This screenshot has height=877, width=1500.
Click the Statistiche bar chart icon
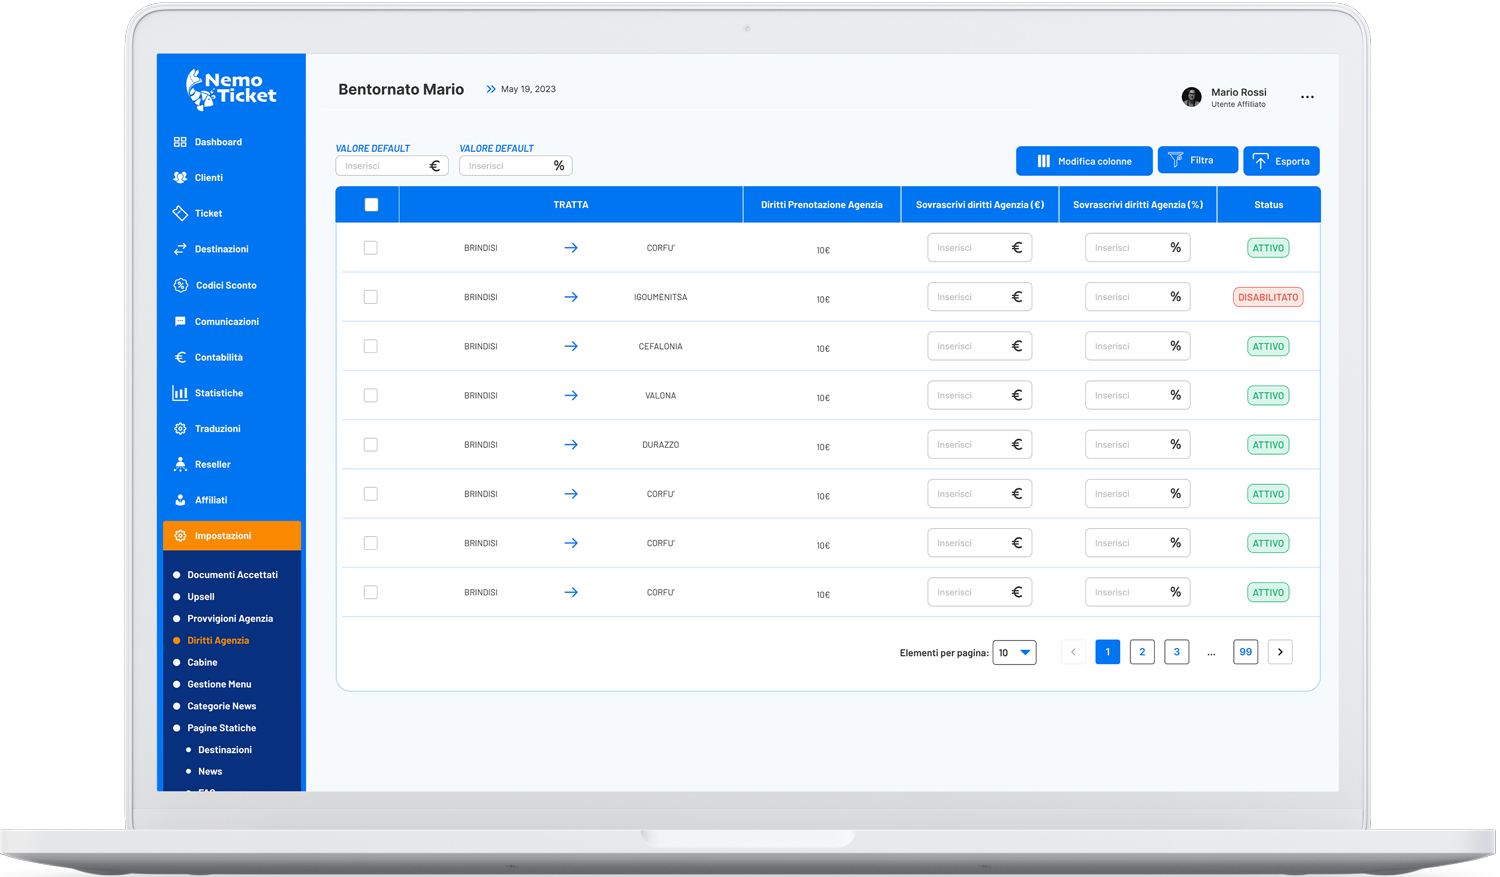(x=180, y=393)
